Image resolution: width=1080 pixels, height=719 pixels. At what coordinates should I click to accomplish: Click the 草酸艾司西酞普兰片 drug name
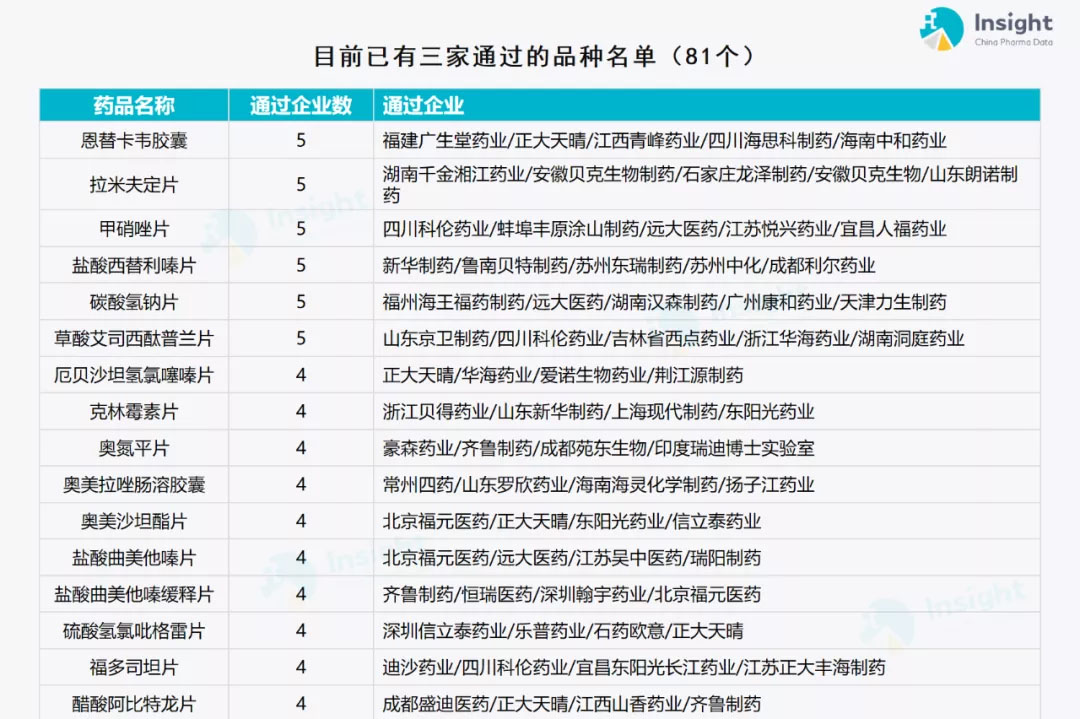click(x=134, y=339)
